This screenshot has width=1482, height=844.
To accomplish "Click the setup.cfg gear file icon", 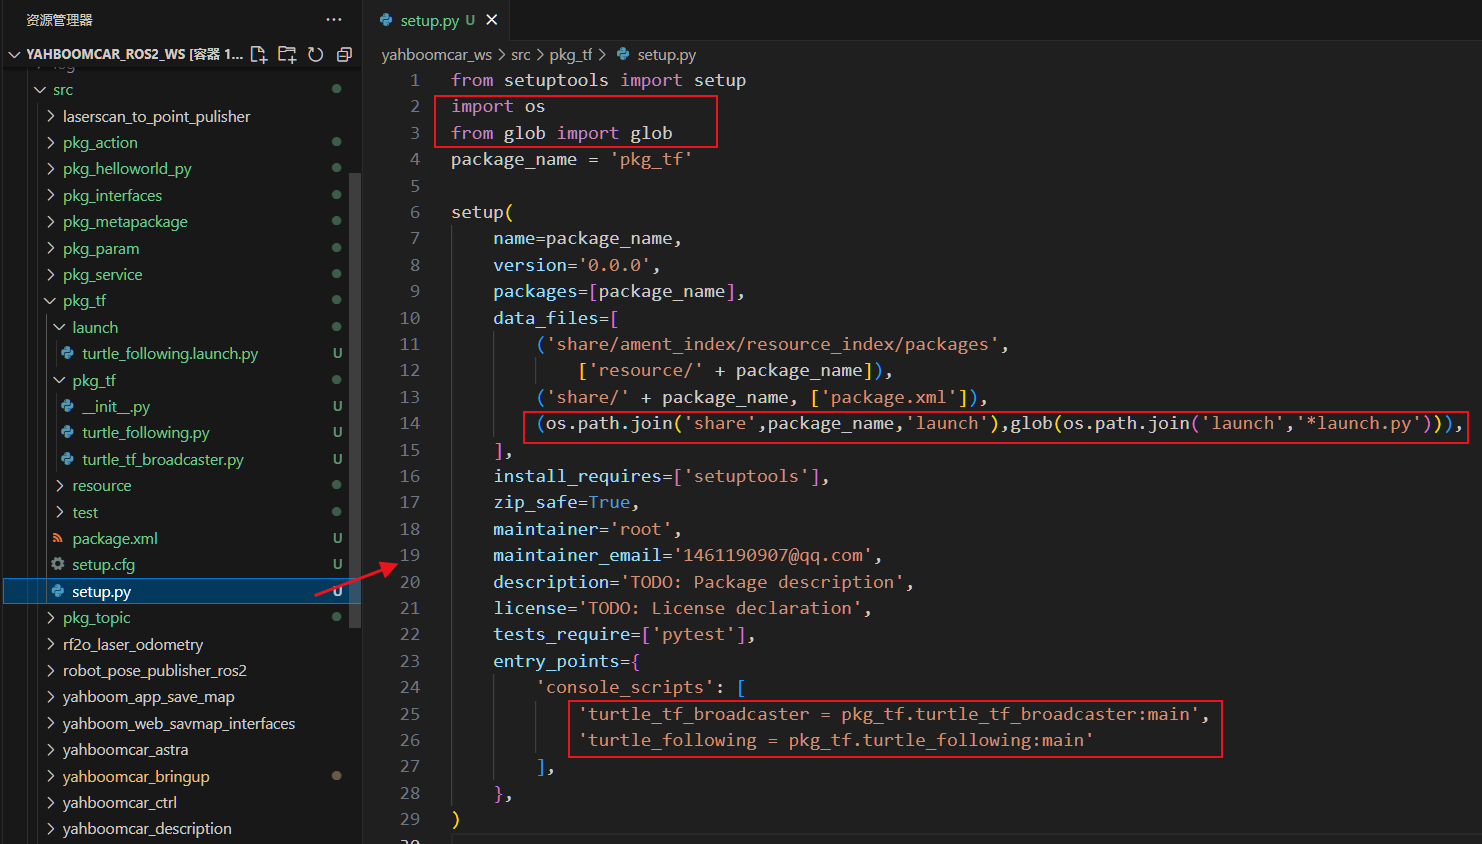I will point(58,564).
